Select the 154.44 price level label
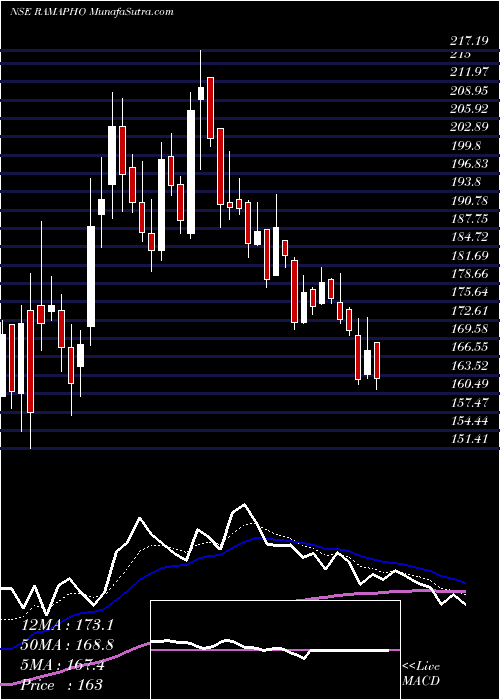The height and width of the screenshot is (700, 500). [469, 421]
